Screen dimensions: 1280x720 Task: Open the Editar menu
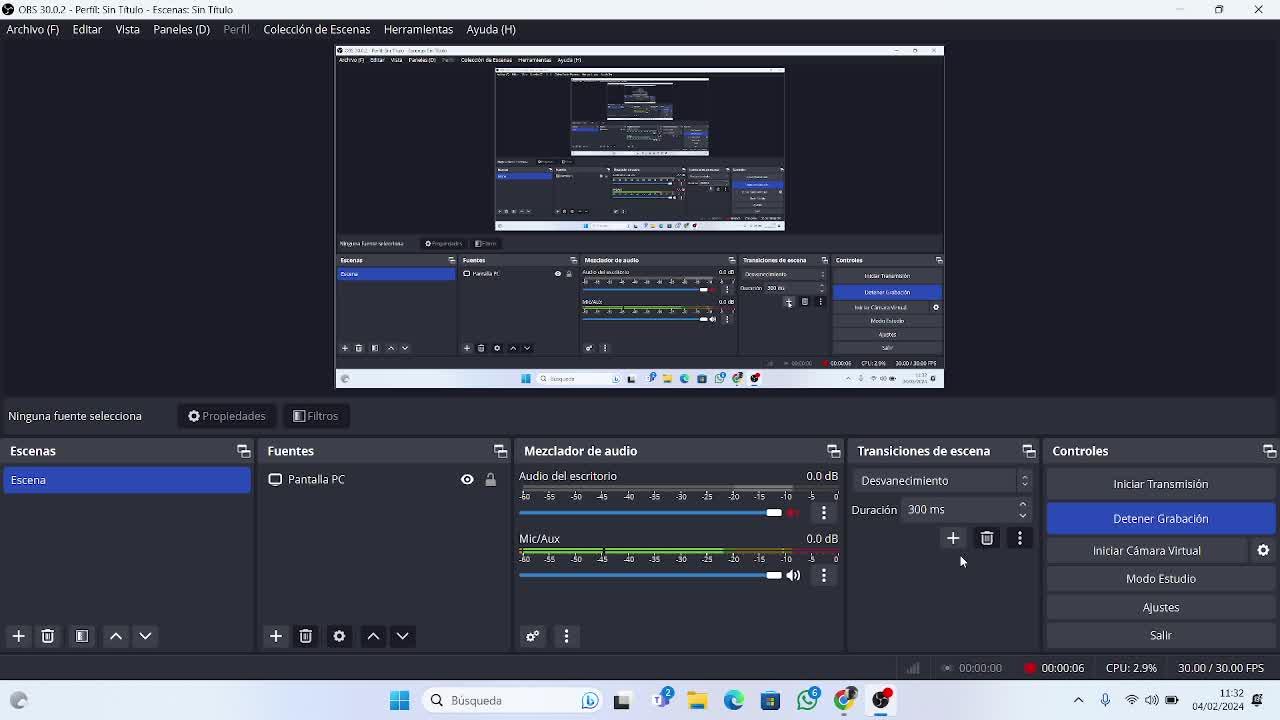click(x=87, y=29)
